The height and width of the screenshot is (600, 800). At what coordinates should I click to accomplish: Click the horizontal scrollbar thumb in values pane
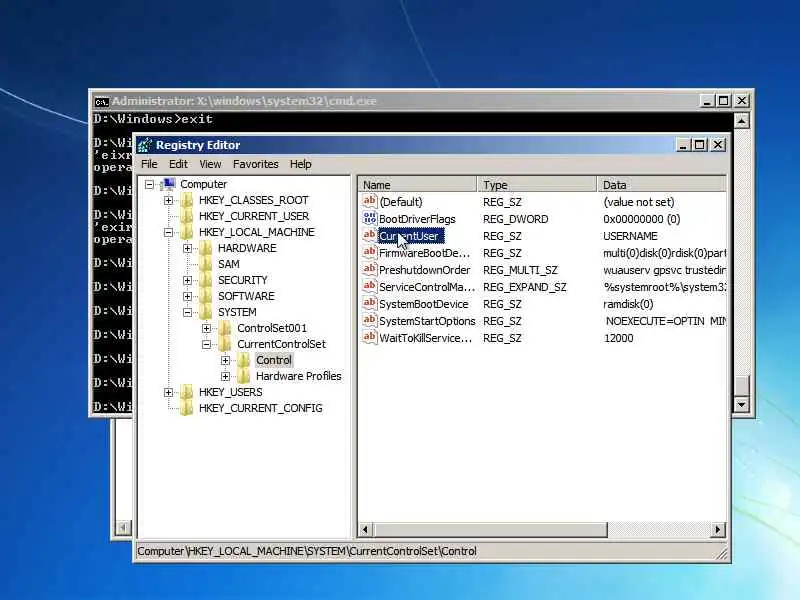pos(490,530)
